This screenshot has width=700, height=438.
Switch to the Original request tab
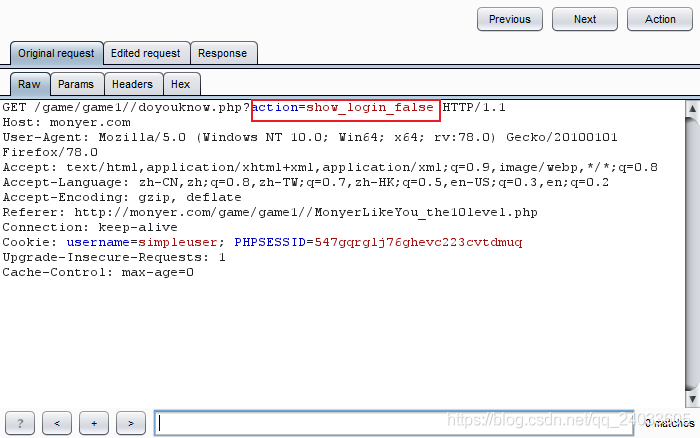click(56, 53)
